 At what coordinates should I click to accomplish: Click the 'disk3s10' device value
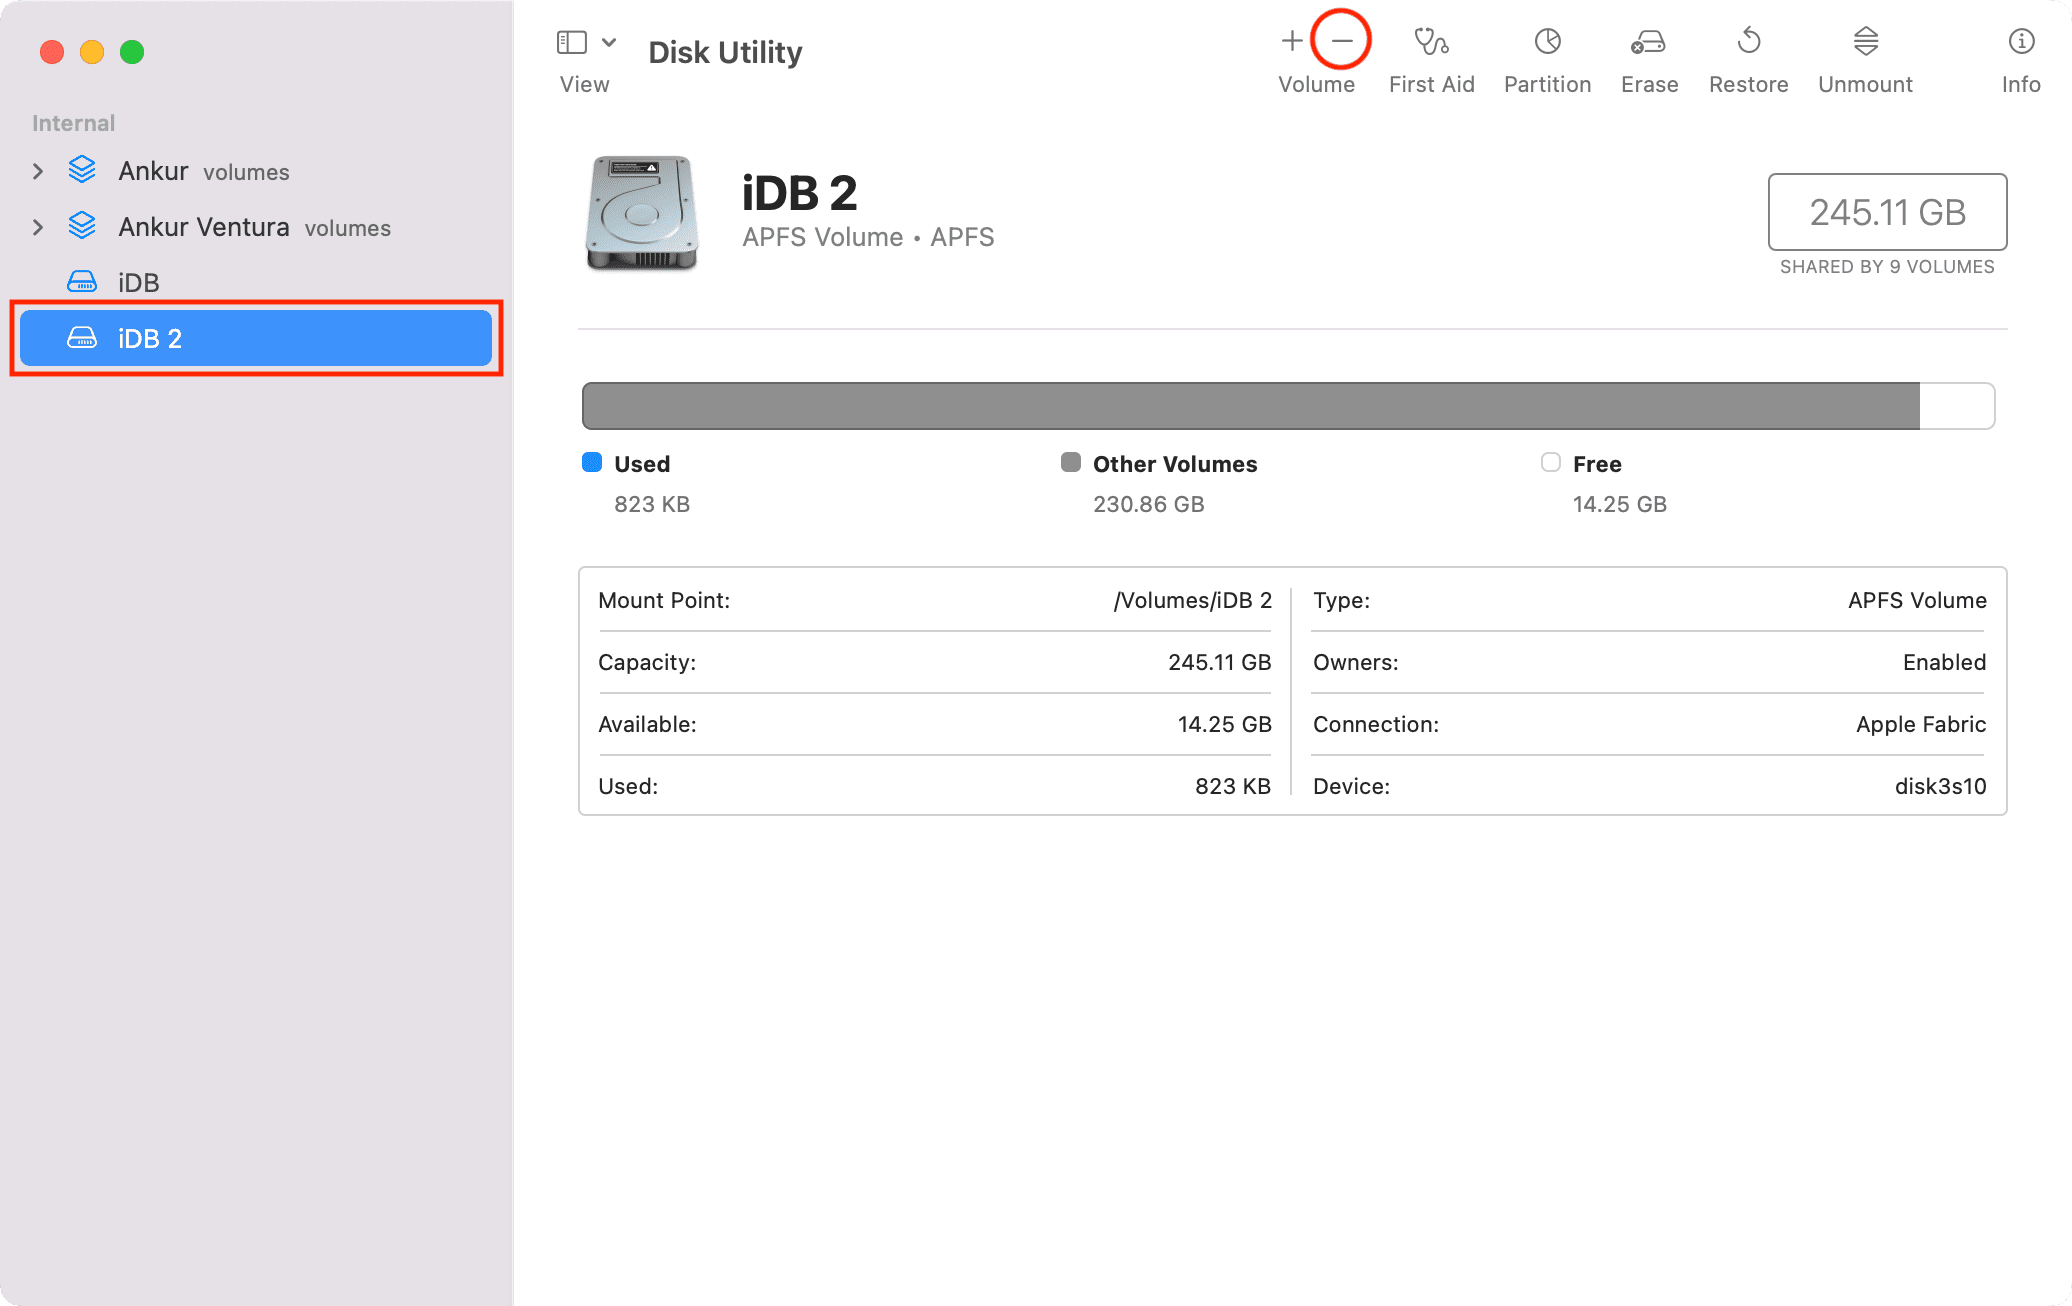[1940, 786]
